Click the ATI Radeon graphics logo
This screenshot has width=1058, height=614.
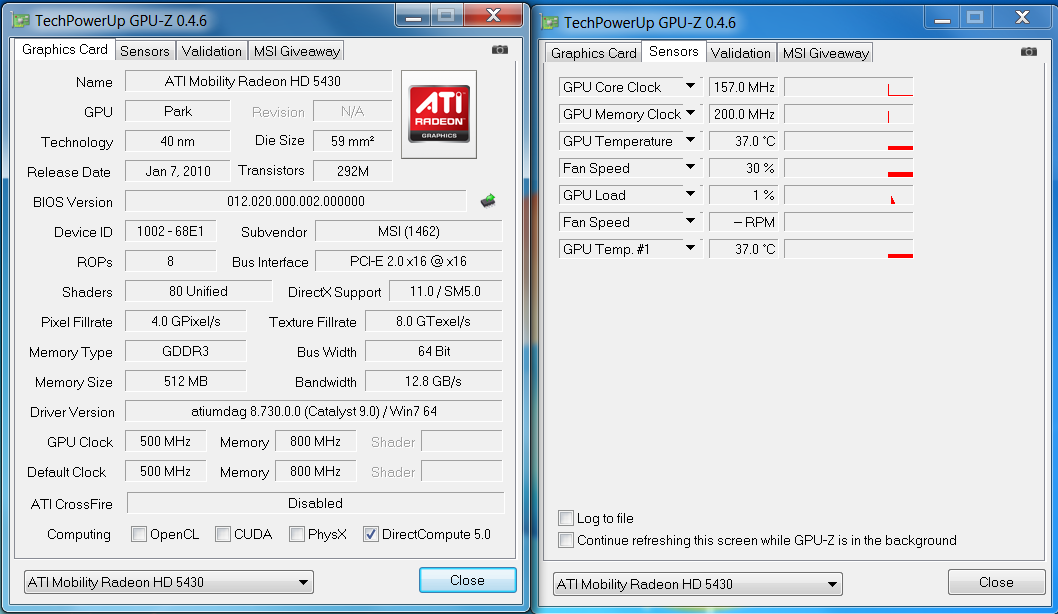439,114
